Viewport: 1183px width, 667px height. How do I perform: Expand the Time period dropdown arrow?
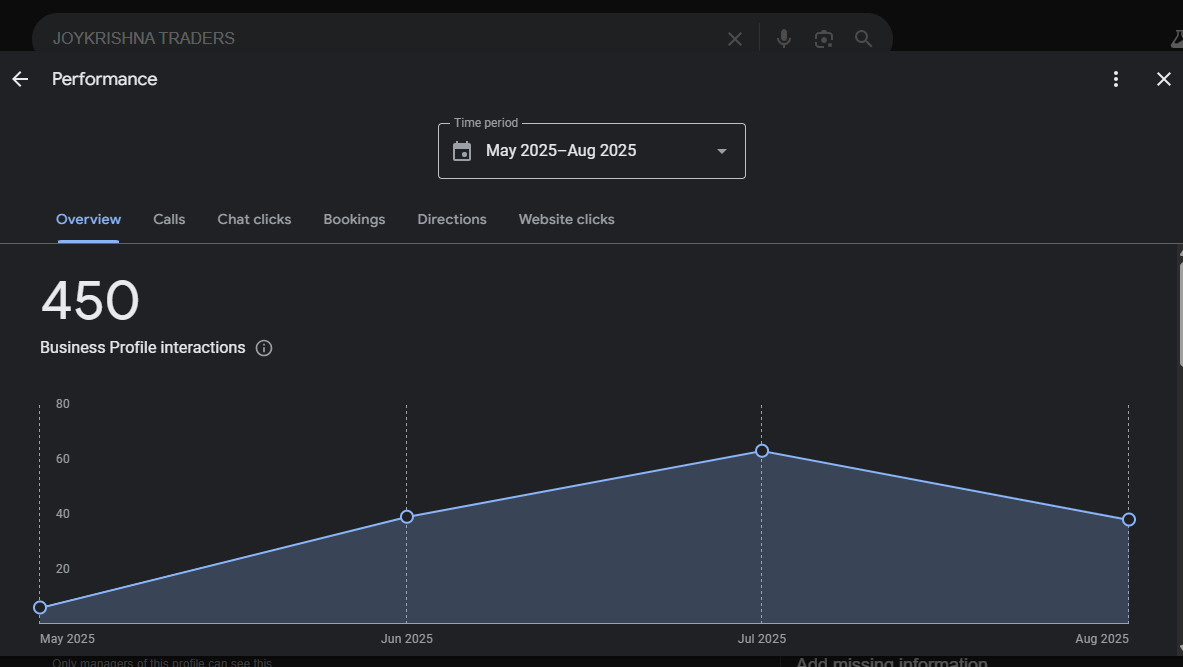click(x=722, y=151)
